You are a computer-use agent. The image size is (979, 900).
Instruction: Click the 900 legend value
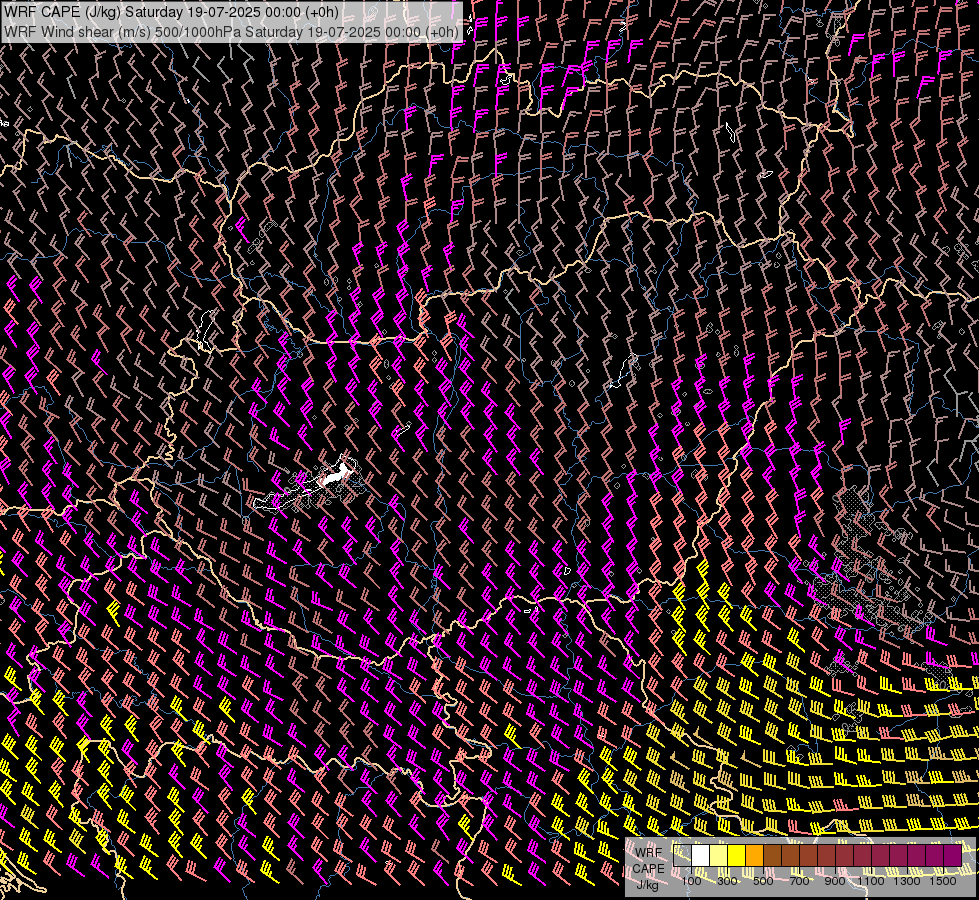pos(835,881)
